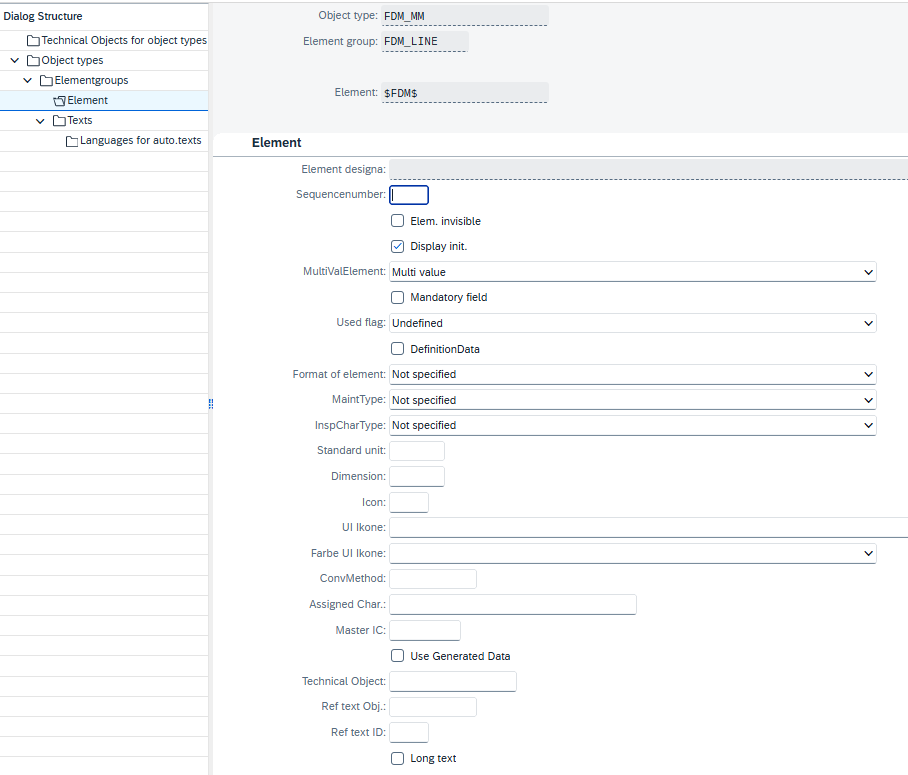Select the Elementgroups tree entry
Screen dimensions: 908x775
(x=91, y=81)
